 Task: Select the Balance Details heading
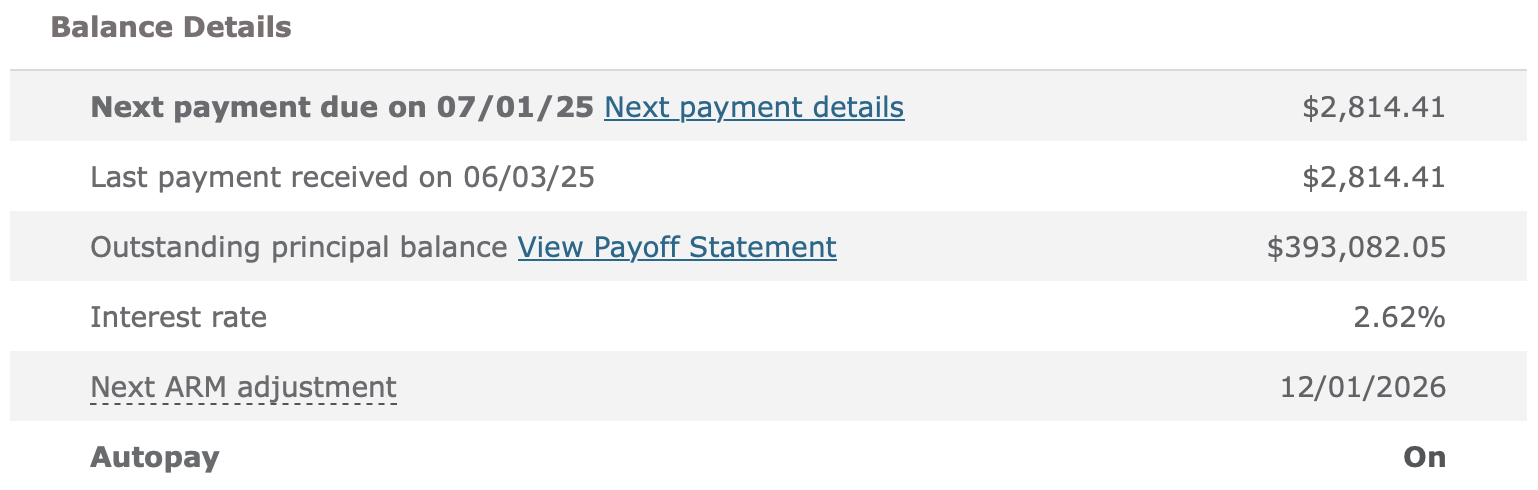(x=171, y=27)
